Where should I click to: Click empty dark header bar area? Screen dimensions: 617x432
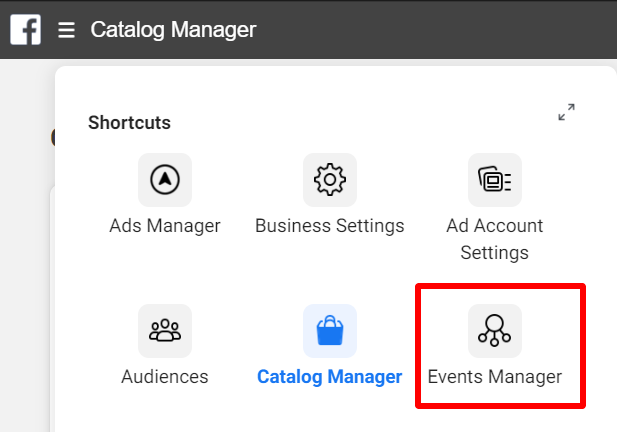[x=433, y=30]
